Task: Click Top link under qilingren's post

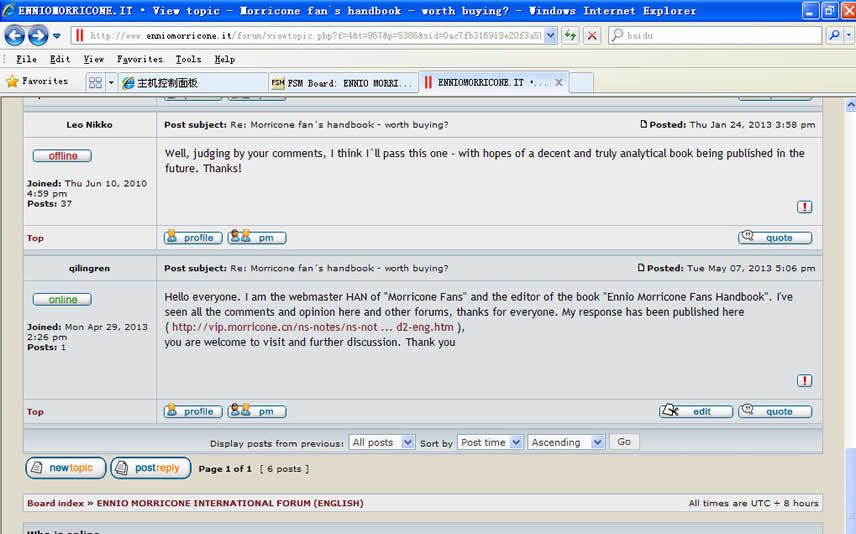Action: click(35, 412)
